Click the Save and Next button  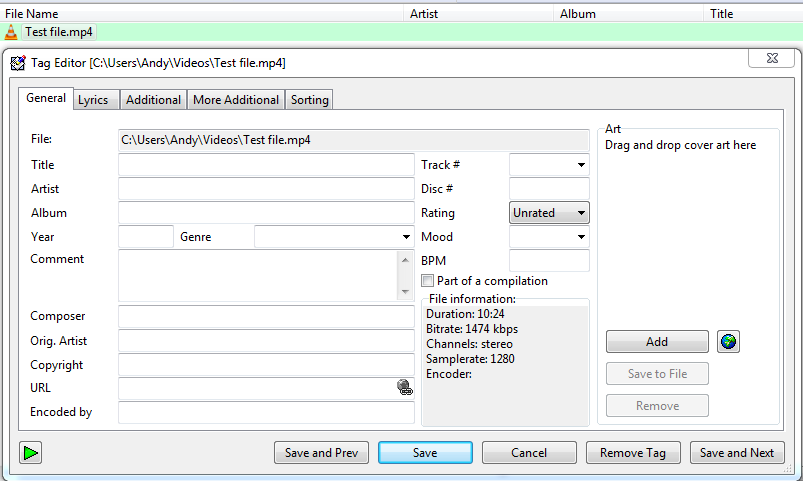click(x=737, y=453)
